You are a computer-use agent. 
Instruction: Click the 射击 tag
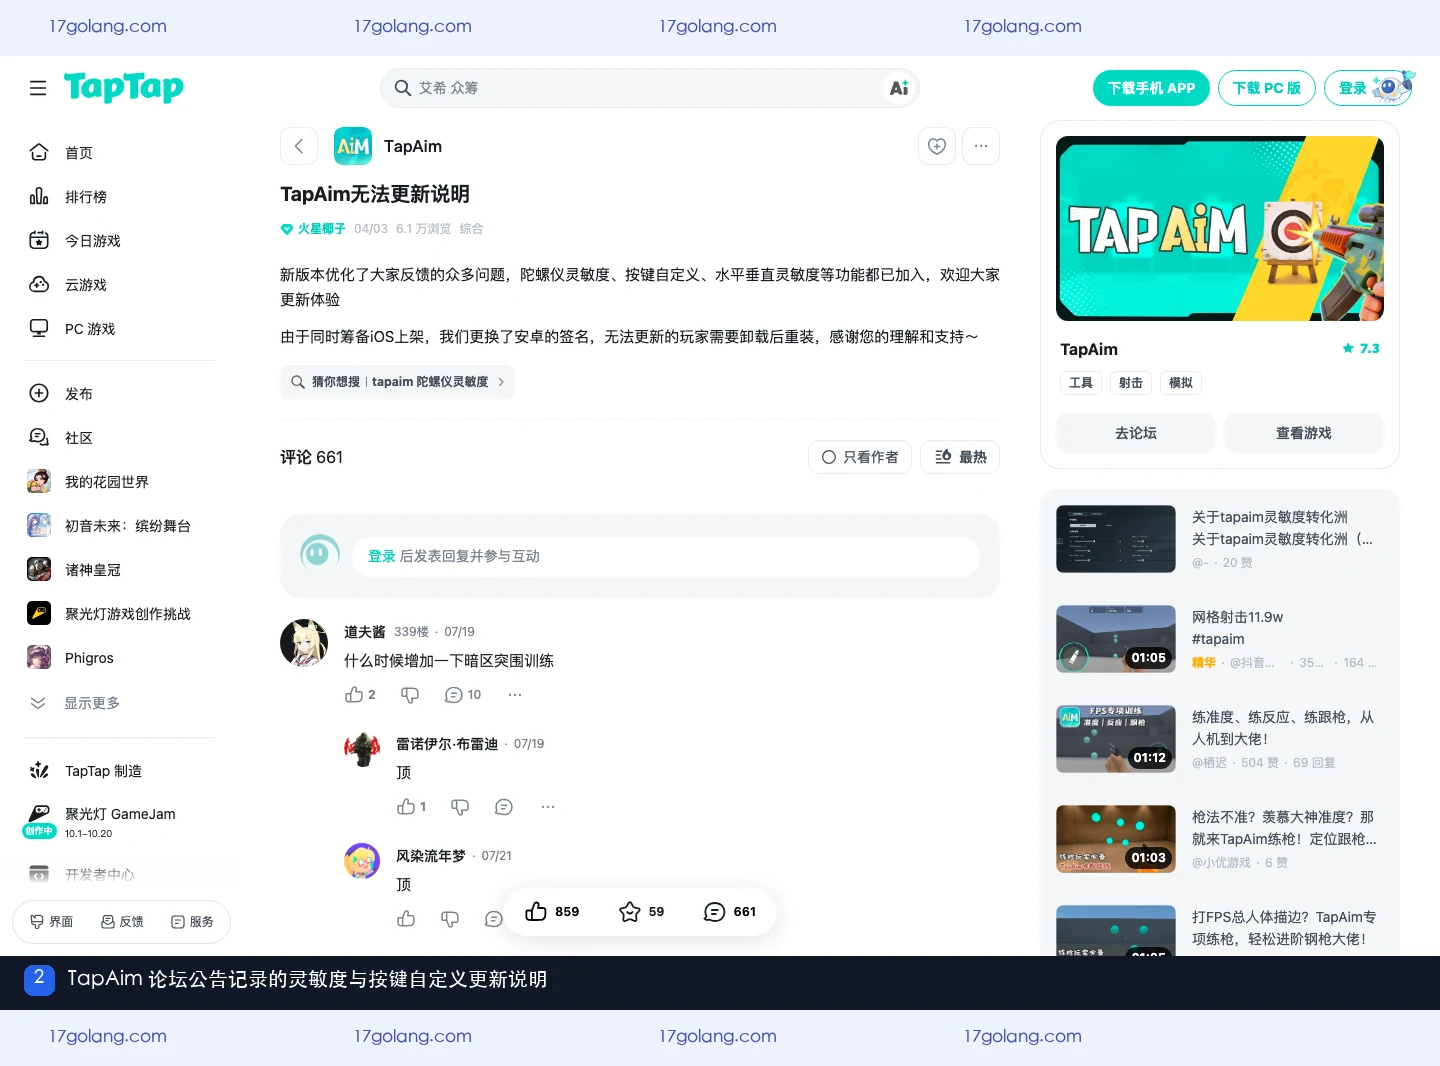tap(1131, 383)
